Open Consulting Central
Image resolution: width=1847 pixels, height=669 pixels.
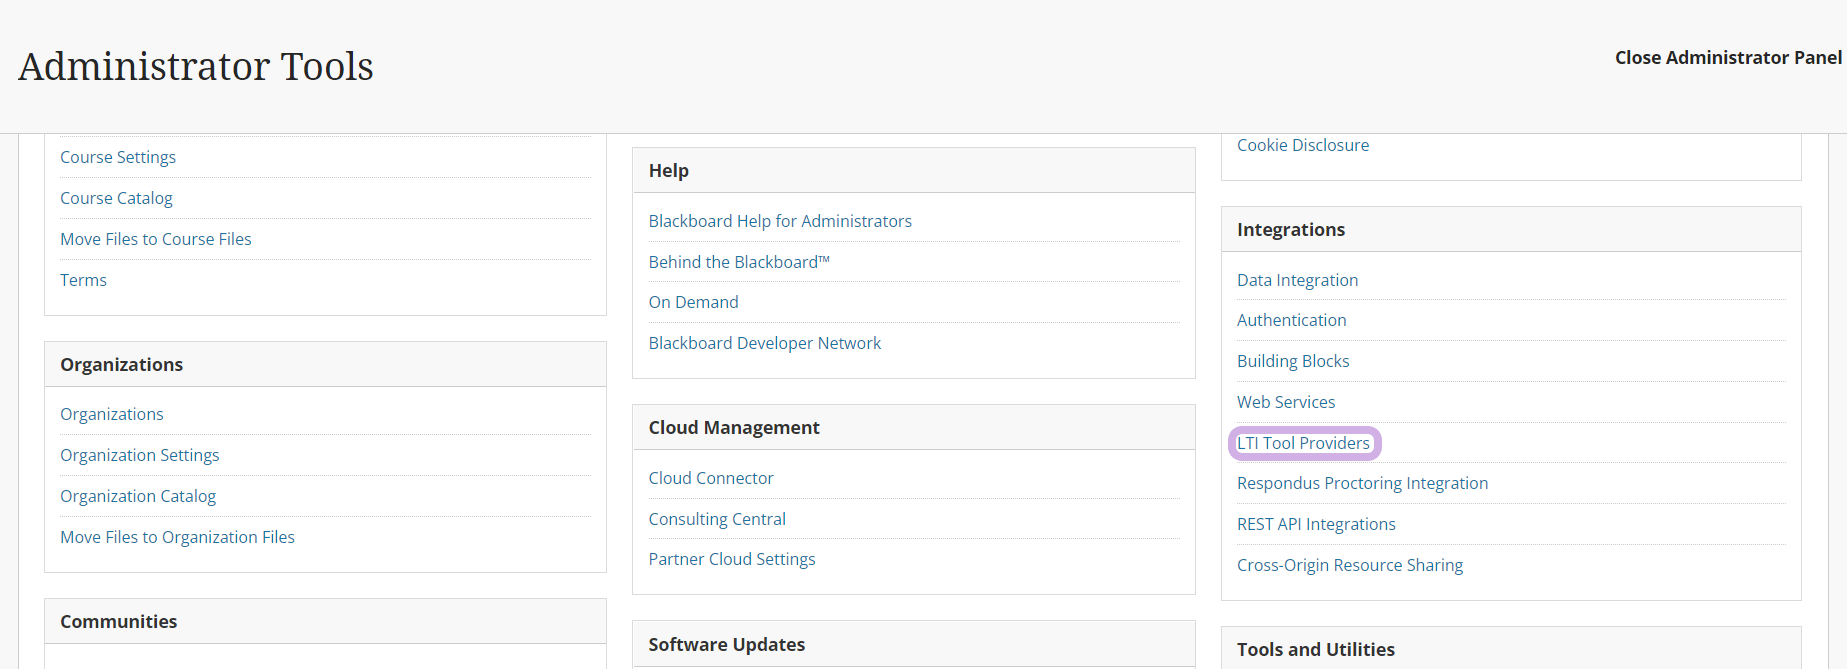click(717, 519)
